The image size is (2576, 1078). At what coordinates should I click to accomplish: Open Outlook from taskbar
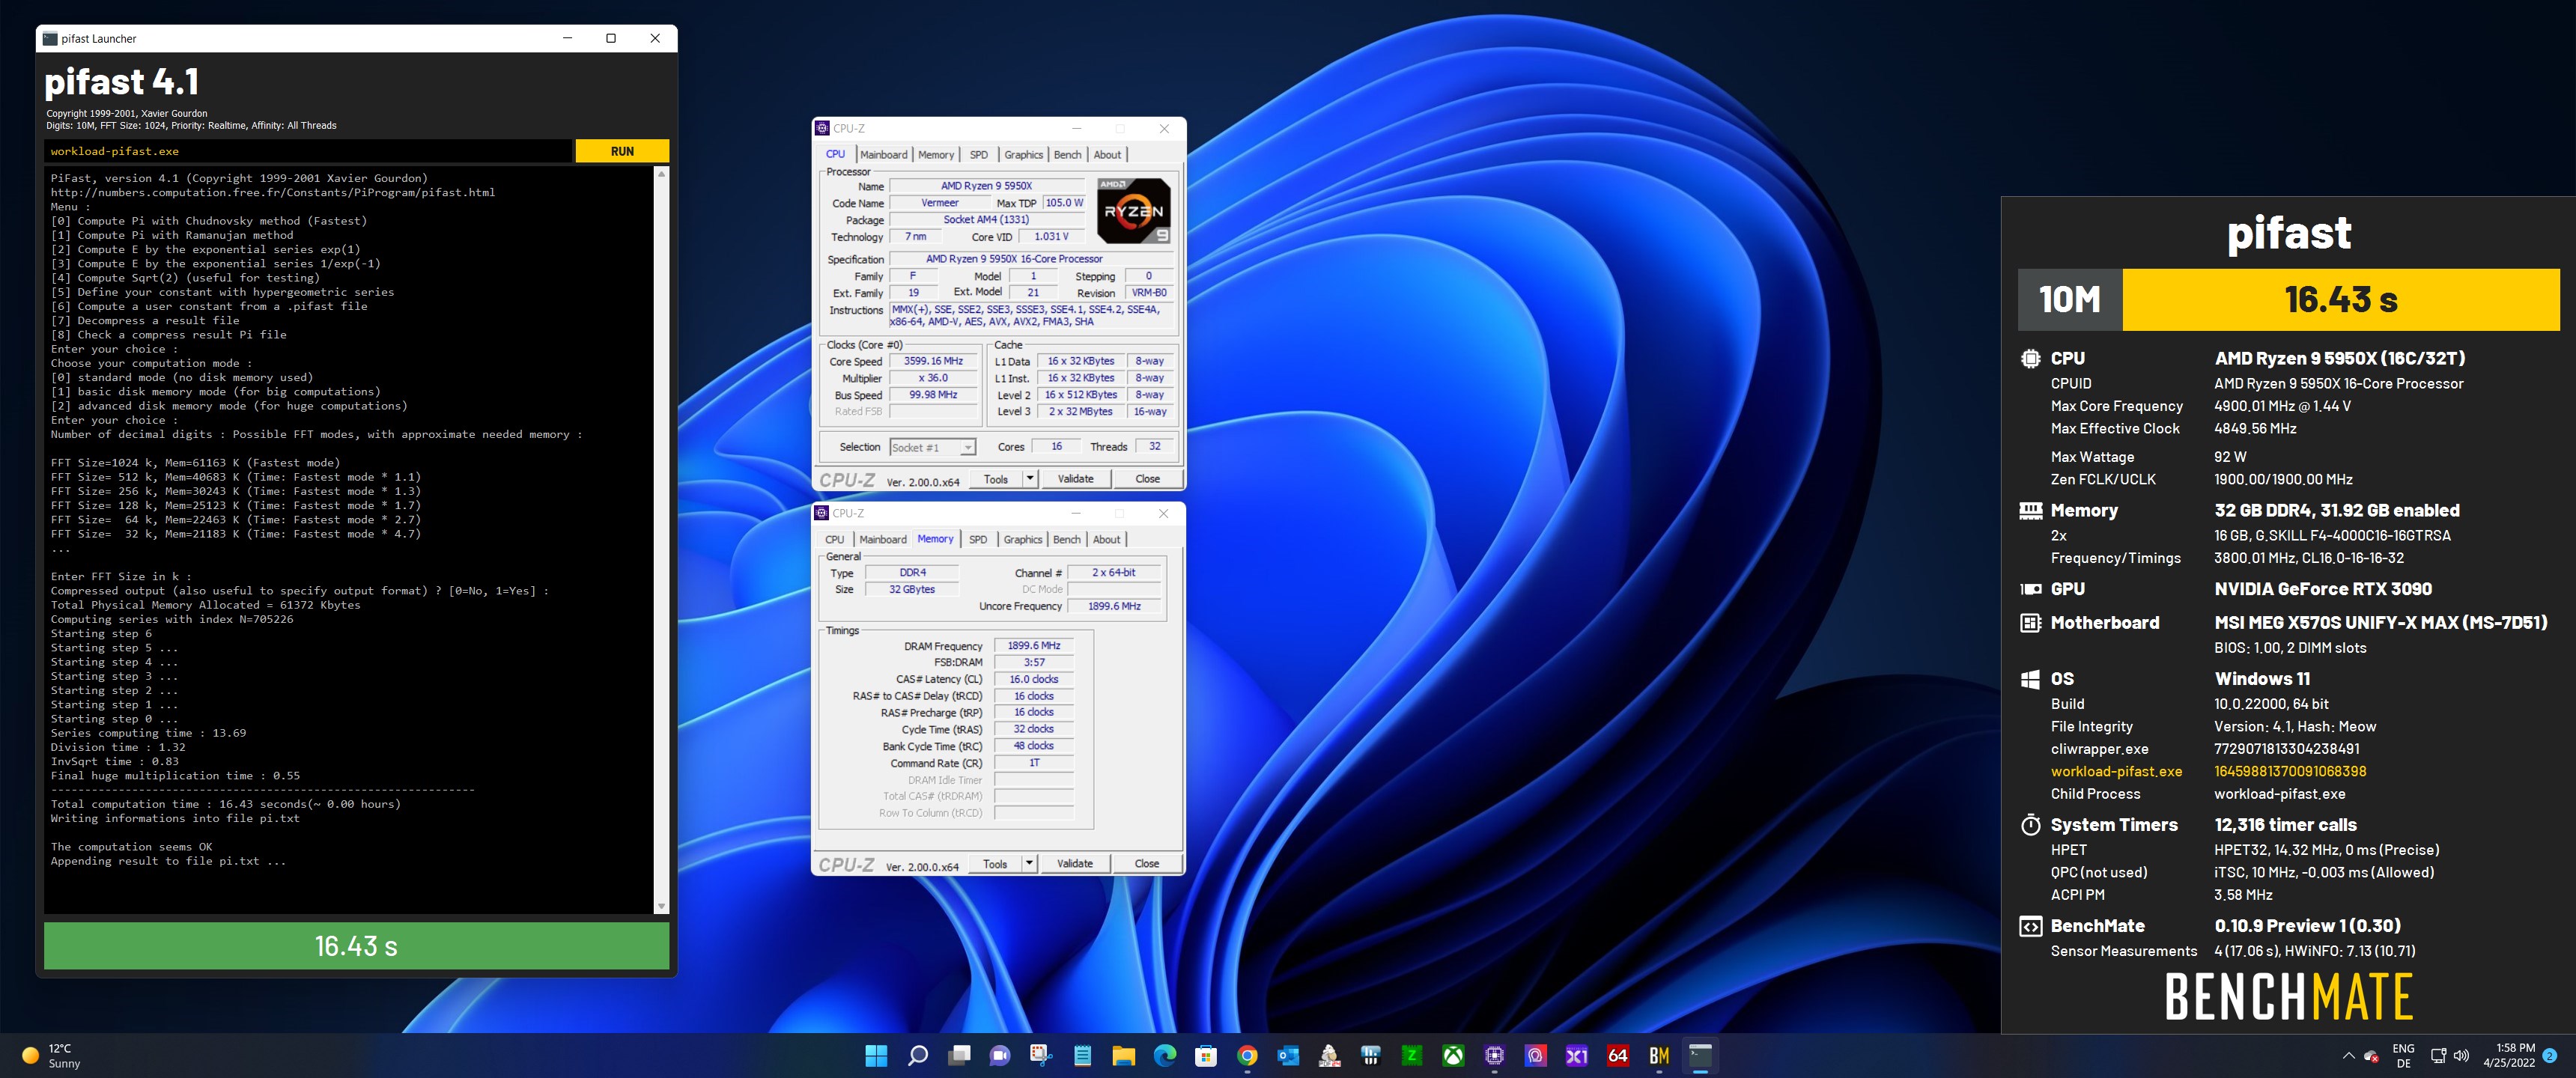click(1288, 1055)
